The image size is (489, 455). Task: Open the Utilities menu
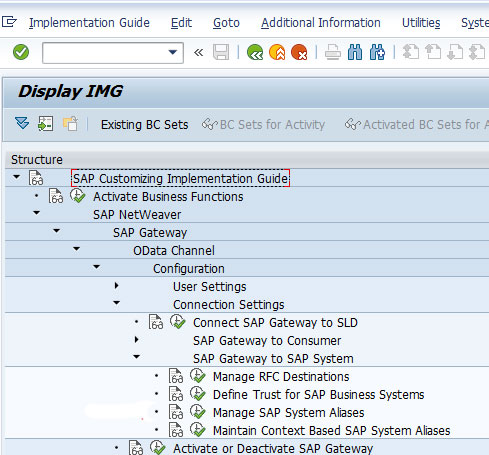[421, 23]
